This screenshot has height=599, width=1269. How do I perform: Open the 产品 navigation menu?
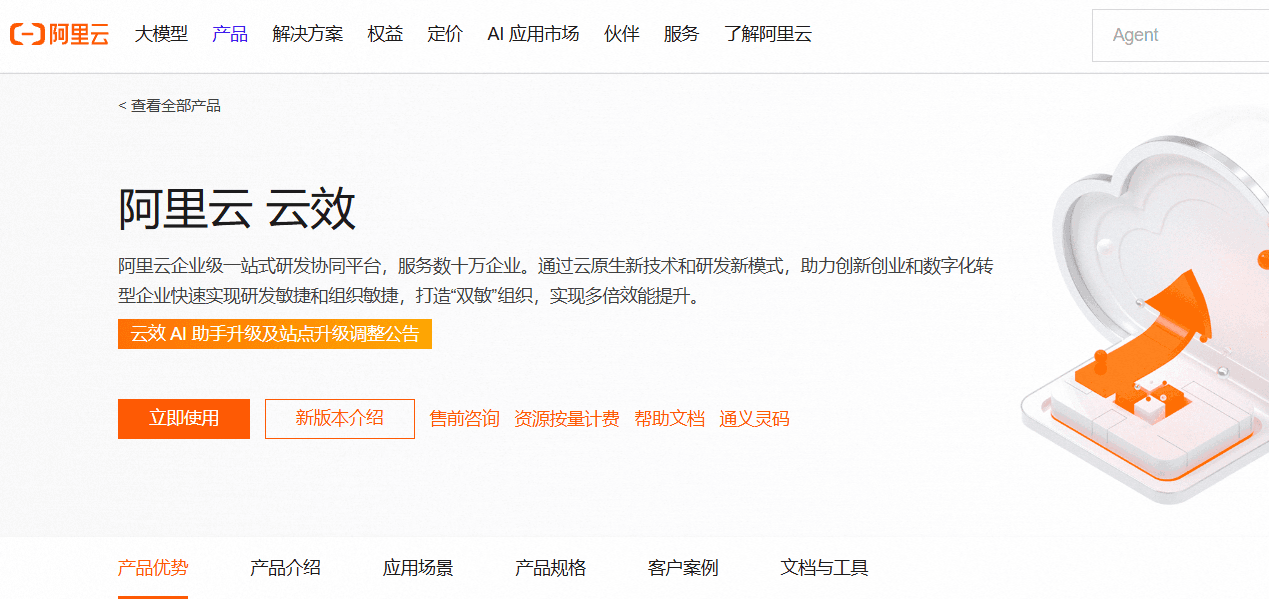[x=230, y=34]
